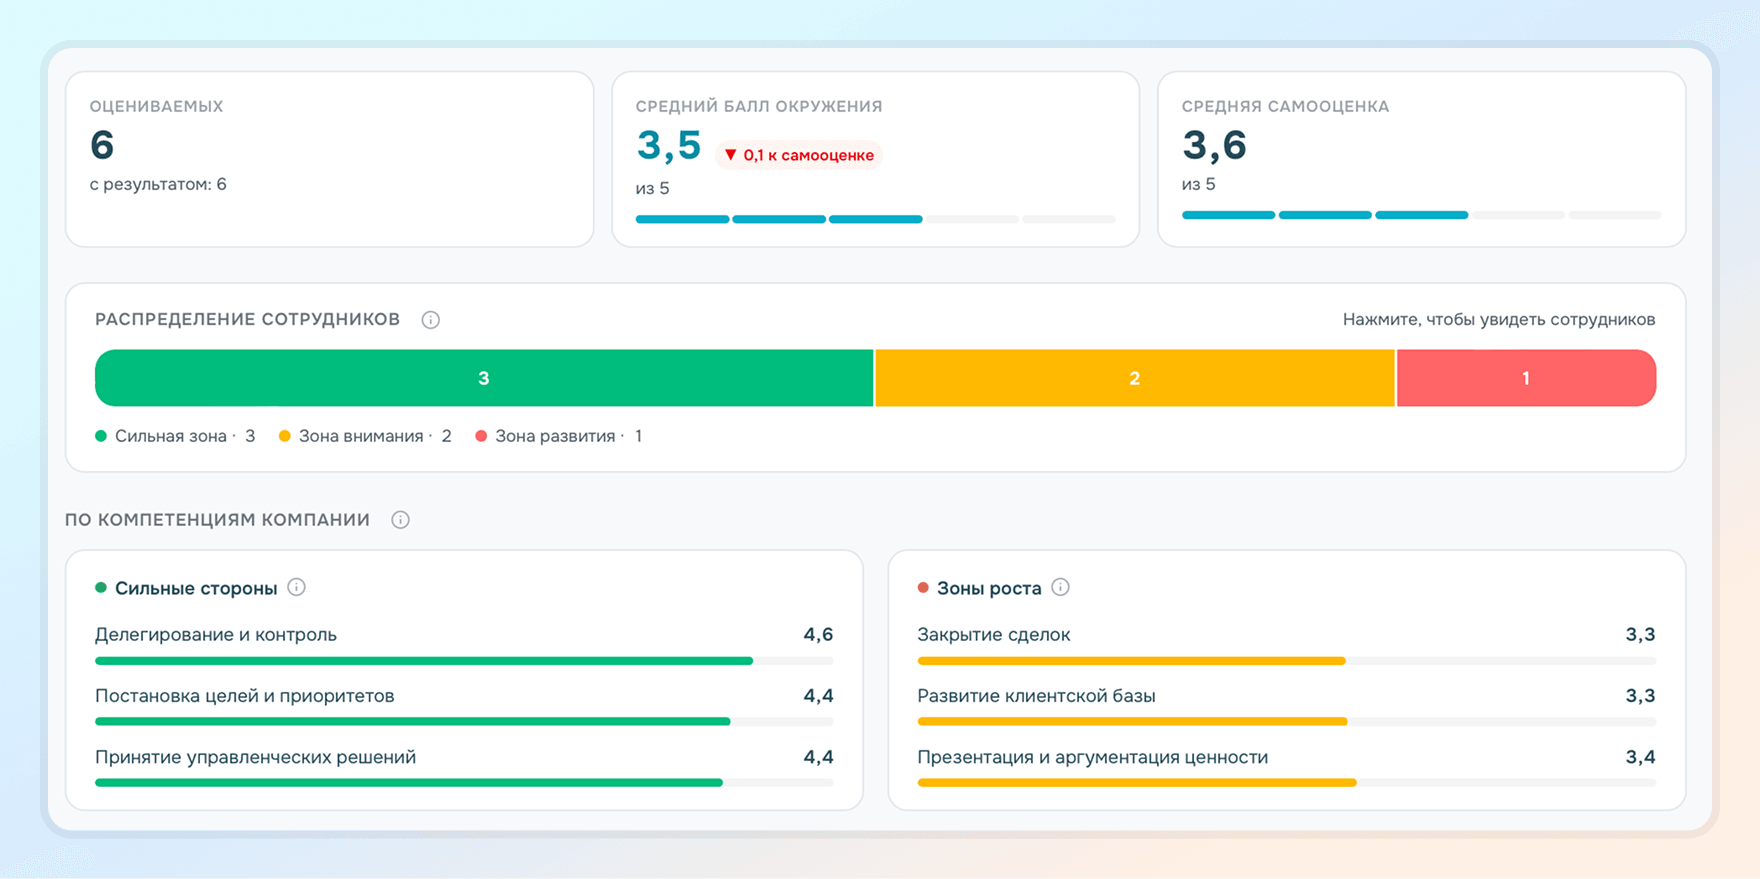Image resolution: width=1760 pixels, height=879 pixels.
Task: Click the Зоны роста heading
Action: [989, 588]
